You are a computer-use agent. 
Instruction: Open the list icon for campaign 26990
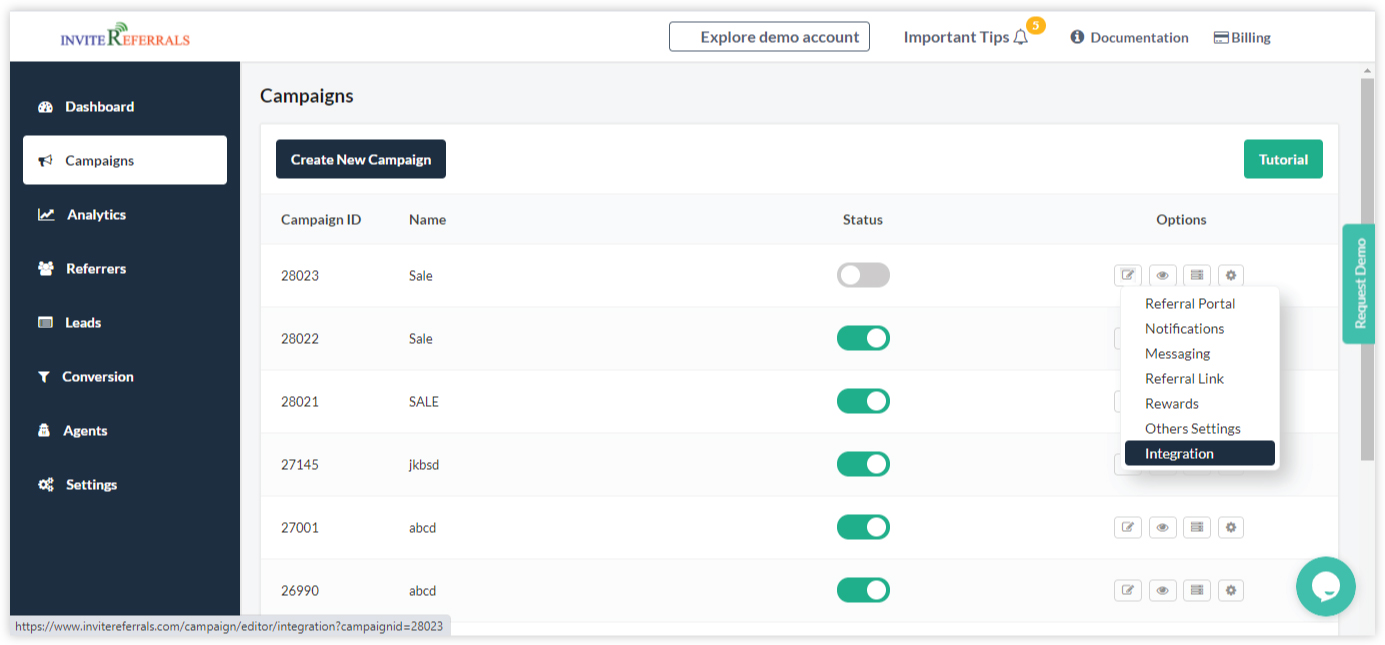pos(1196,590)
